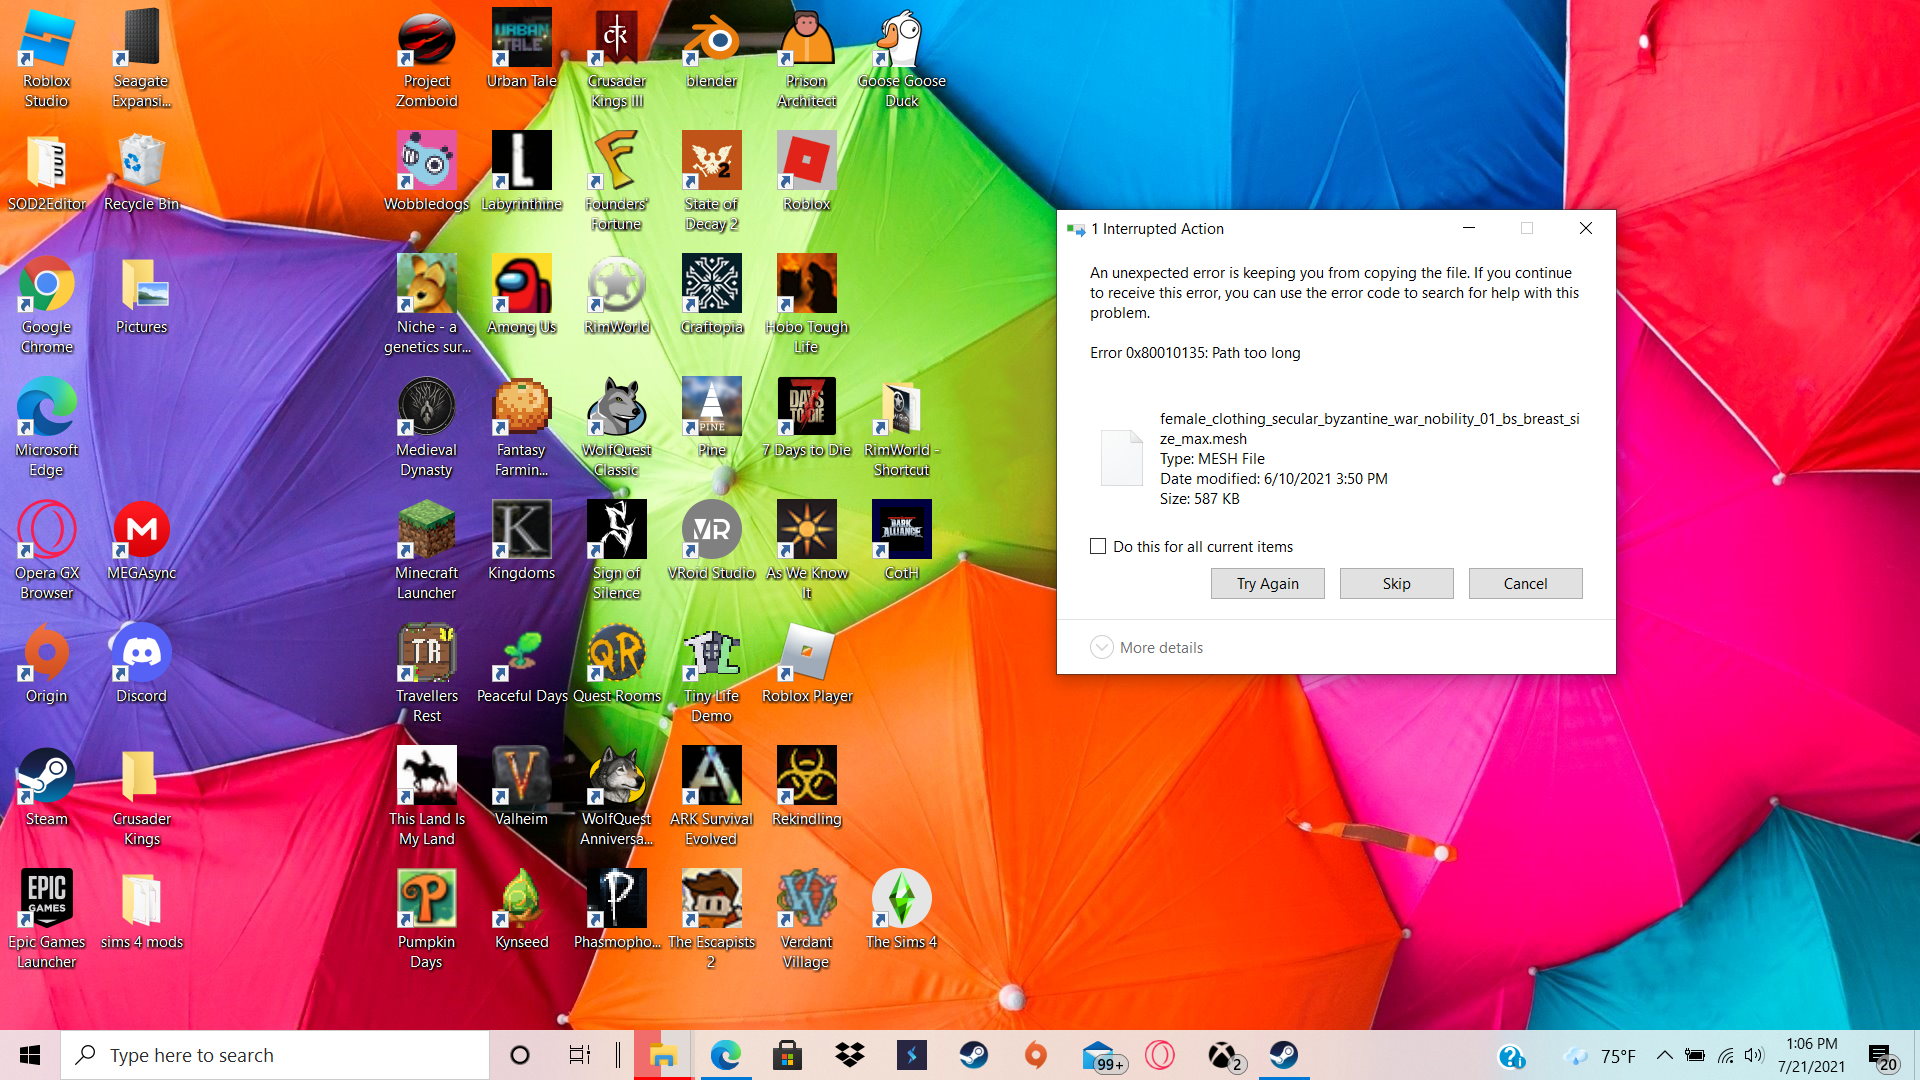The image size is (1920, 1080).
Task: Select the Rekindling desktop icon
Action: tap(806, 787)
